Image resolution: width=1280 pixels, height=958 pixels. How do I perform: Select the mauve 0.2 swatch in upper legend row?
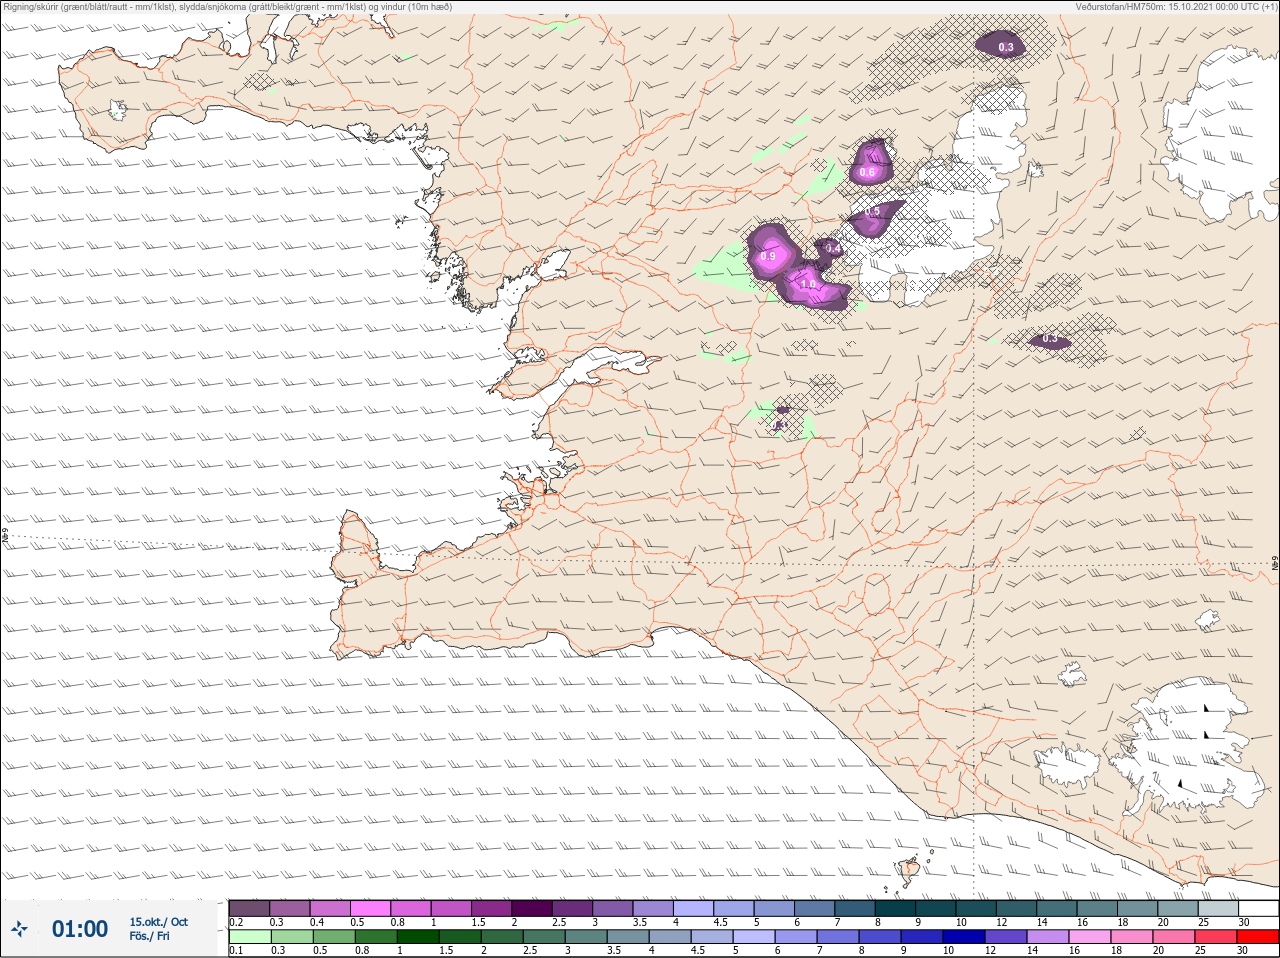point(249,908)
